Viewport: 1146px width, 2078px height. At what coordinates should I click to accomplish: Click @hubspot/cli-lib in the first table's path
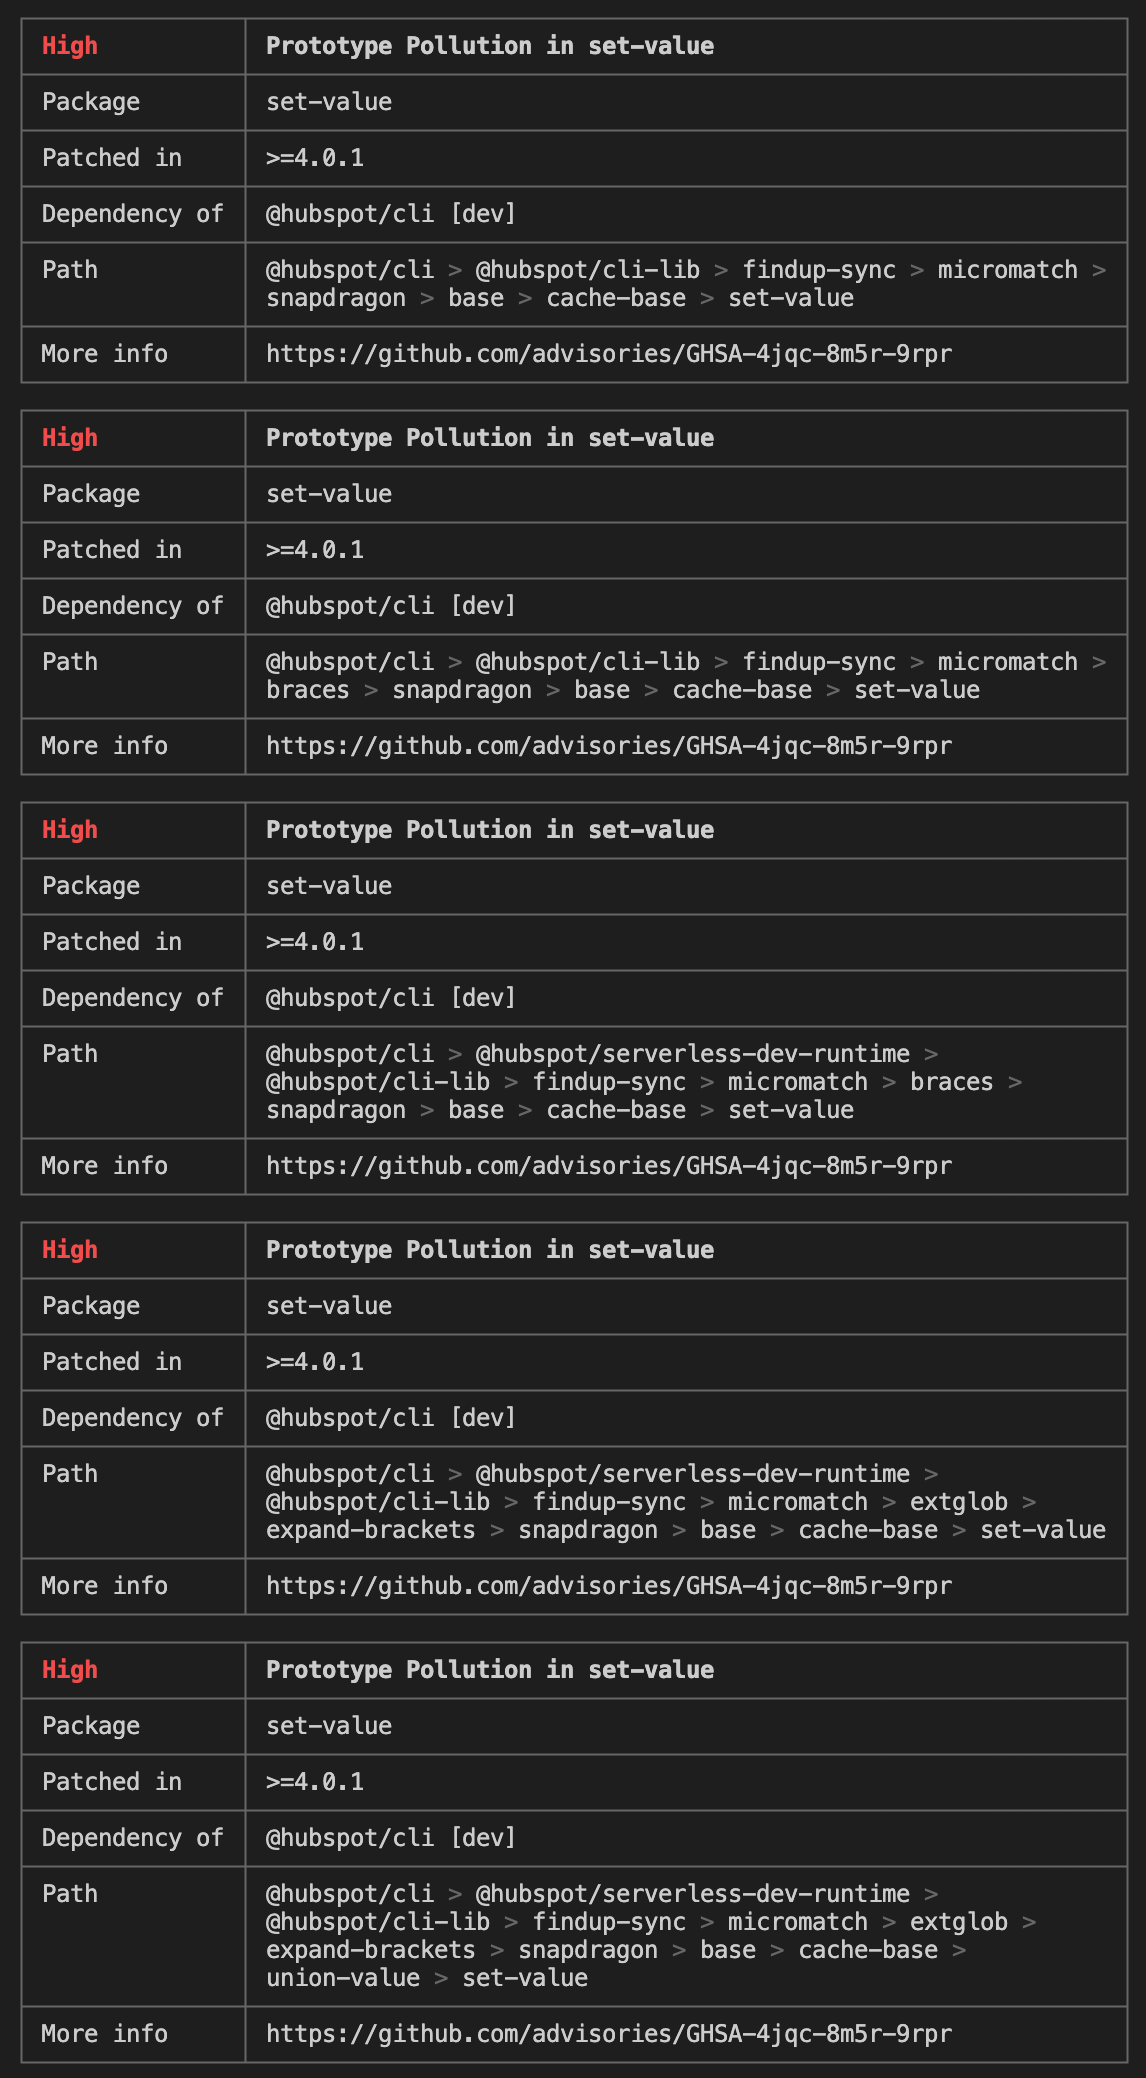[x=588, y=270]
